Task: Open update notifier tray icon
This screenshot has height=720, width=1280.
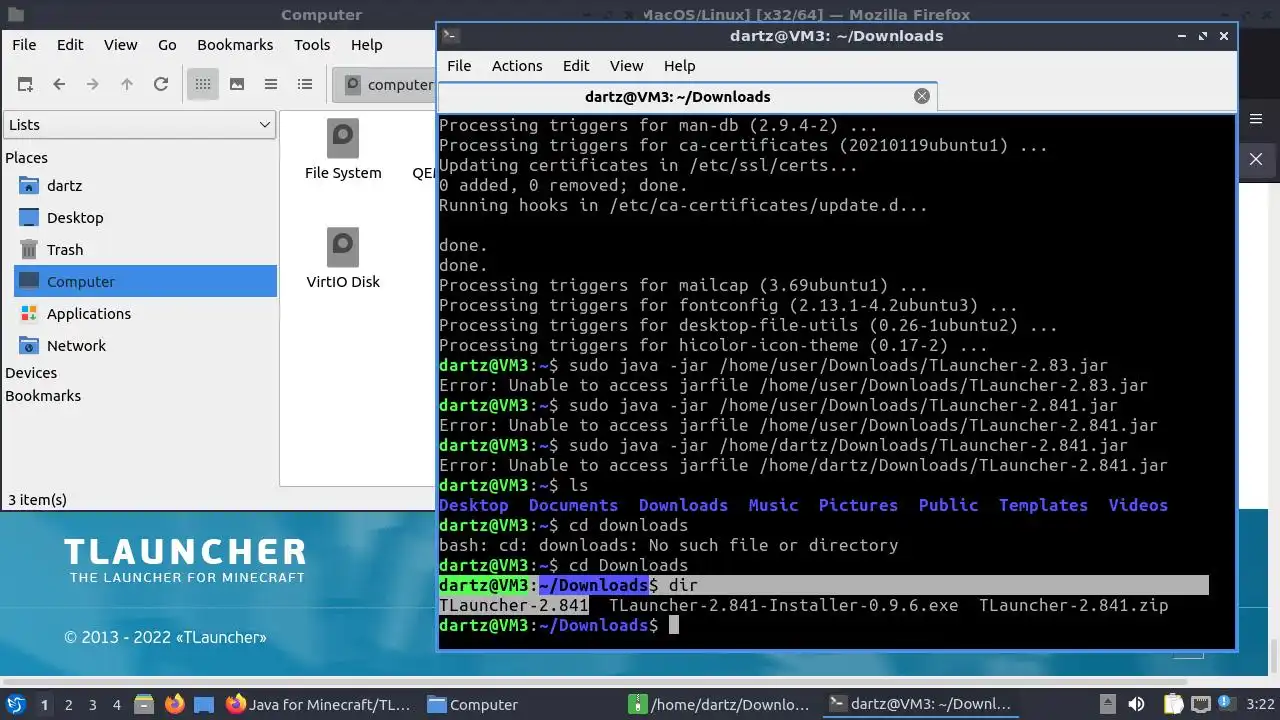Action: coord(1228,705)
